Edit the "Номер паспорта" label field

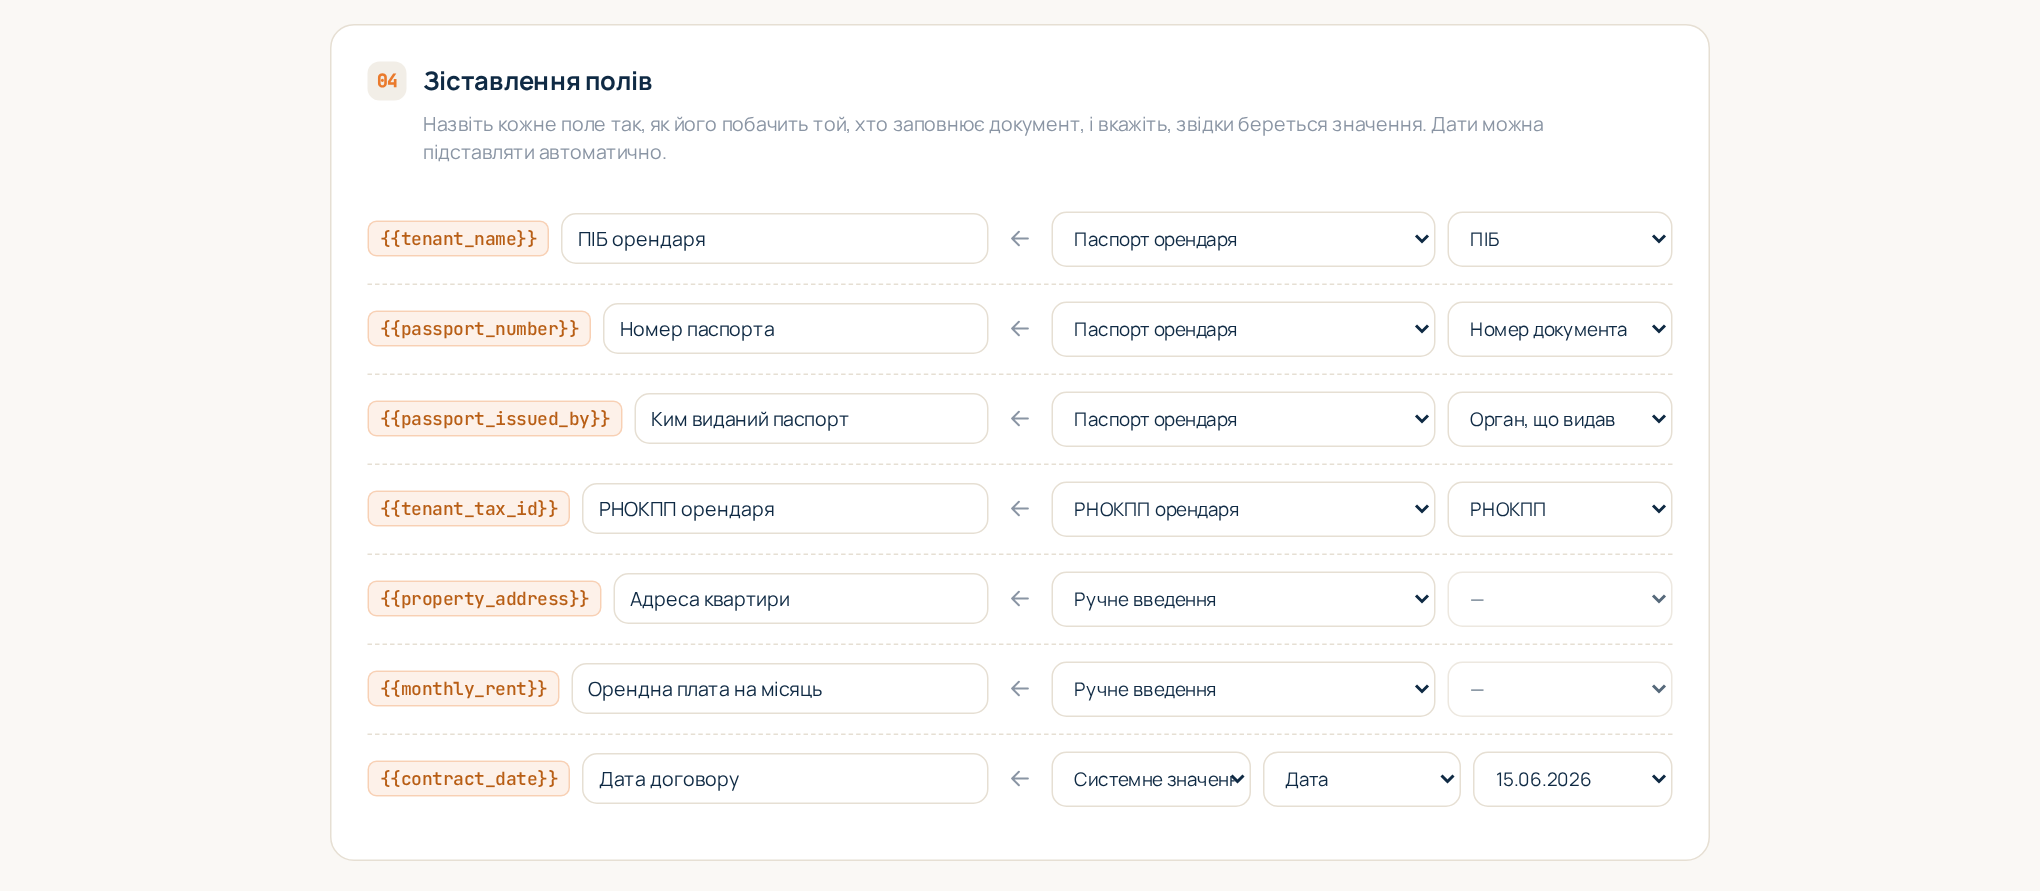click(795, 329)
